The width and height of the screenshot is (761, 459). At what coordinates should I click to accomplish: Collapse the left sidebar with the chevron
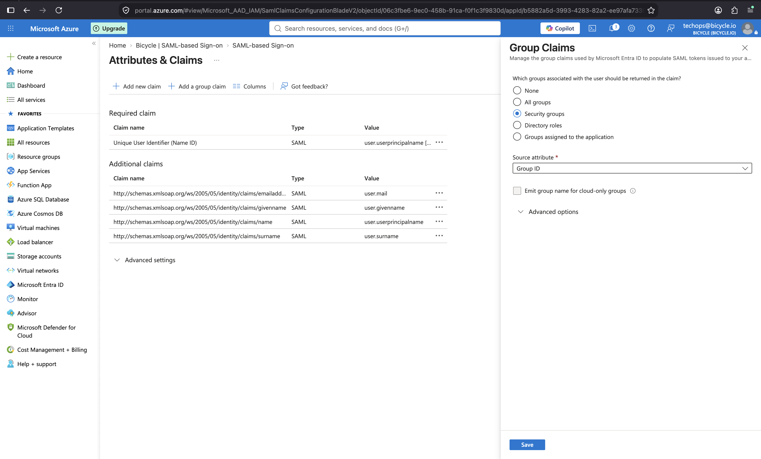tap(94, 44)
